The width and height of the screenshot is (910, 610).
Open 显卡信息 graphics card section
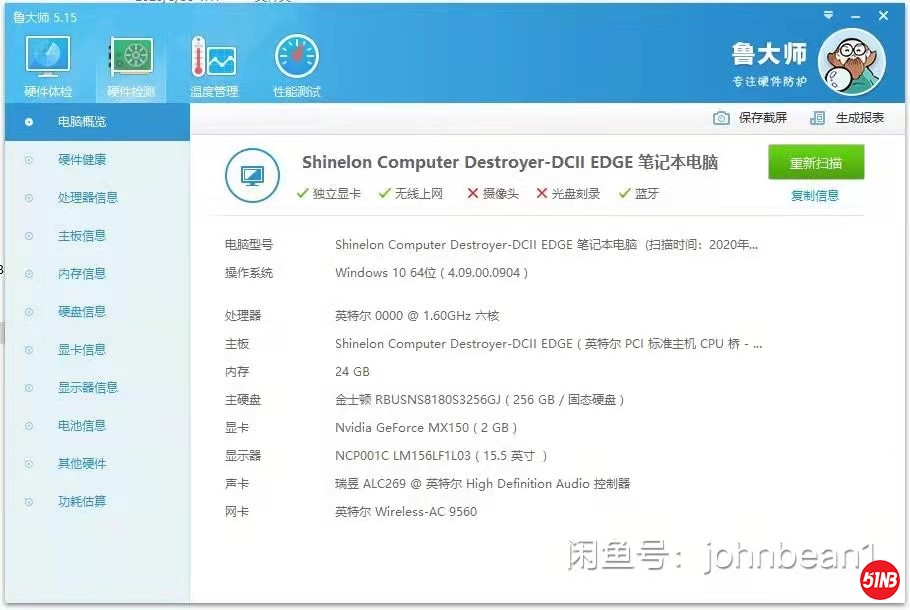click(82, 350)
